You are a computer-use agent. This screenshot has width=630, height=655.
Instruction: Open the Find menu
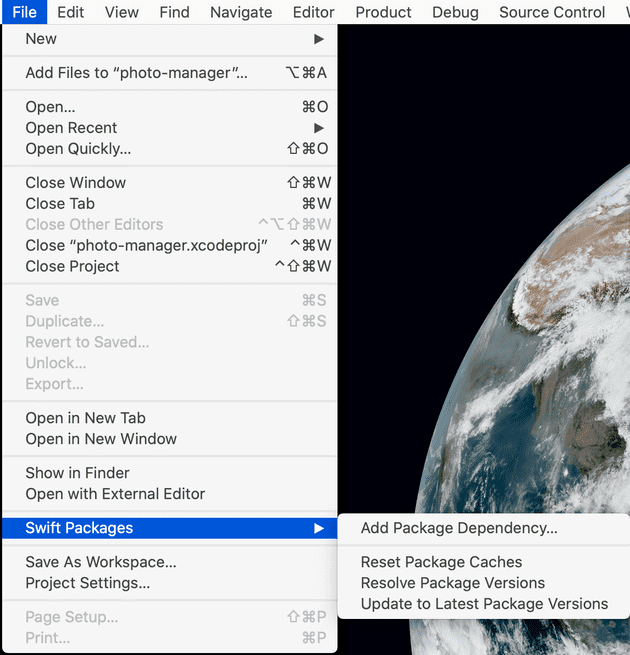pyautogui.click(x=174, y=12)
